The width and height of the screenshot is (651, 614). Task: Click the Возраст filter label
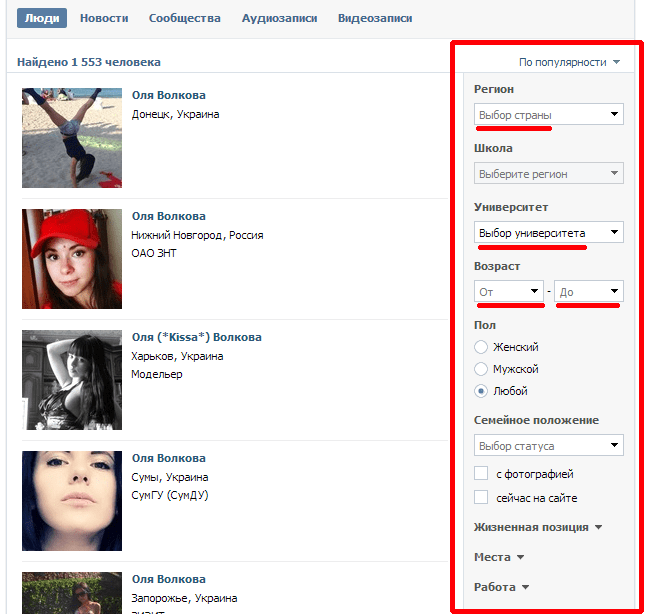coord(497,266)
